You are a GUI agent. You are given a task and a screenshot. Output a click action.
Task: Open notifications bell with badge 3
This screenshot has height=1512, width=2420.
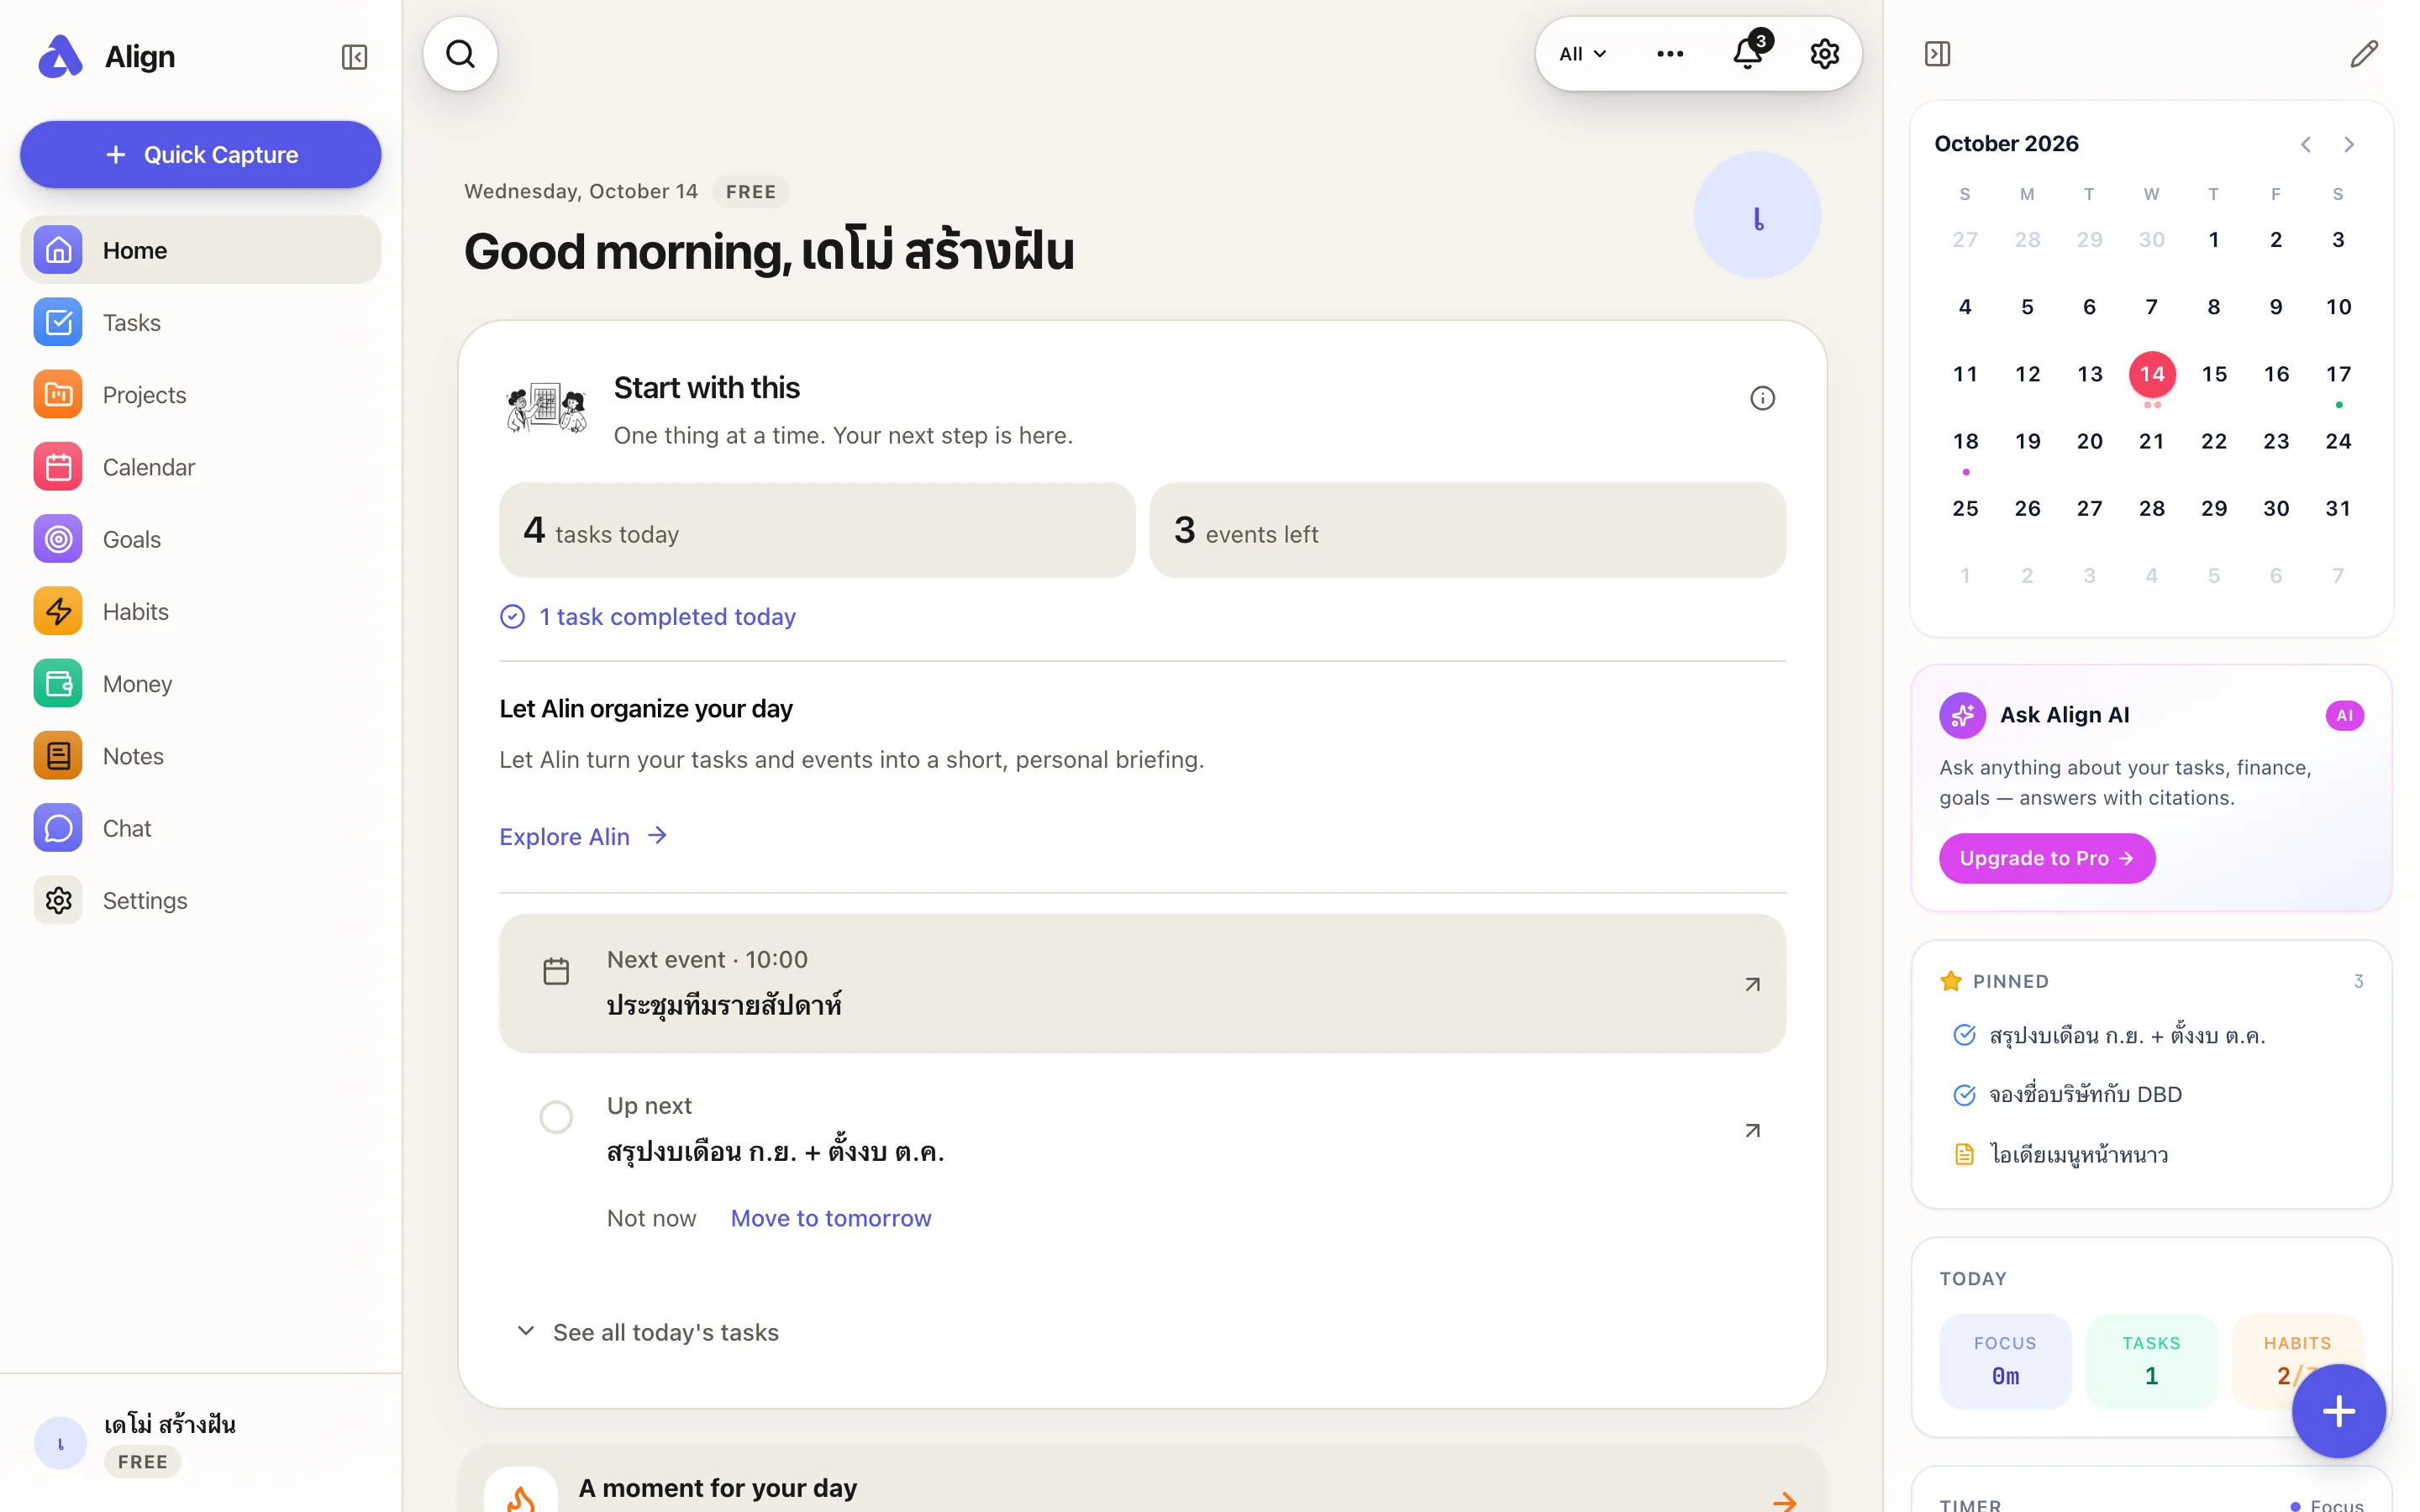(x=1748, y=52)
